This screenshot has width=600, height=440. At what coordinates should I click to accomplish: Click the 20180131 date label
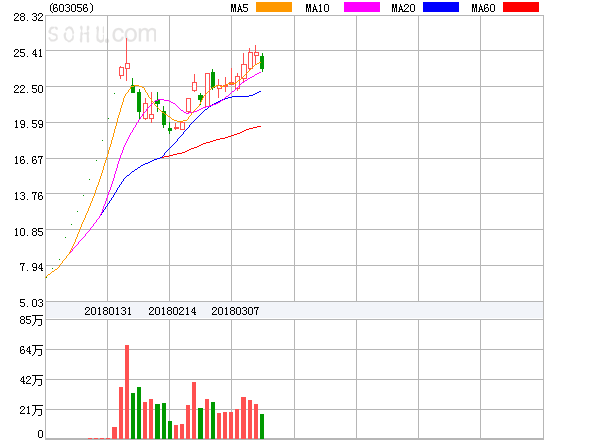108,311
